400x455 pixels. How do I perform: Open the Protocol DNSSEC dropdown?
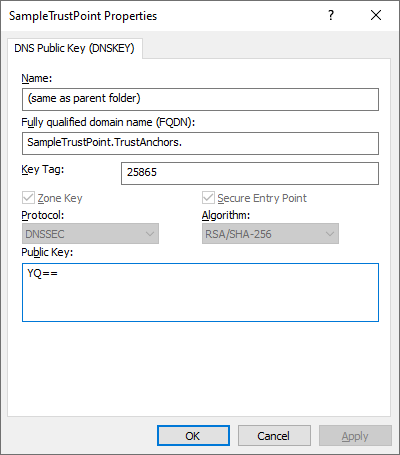(90, 234)
